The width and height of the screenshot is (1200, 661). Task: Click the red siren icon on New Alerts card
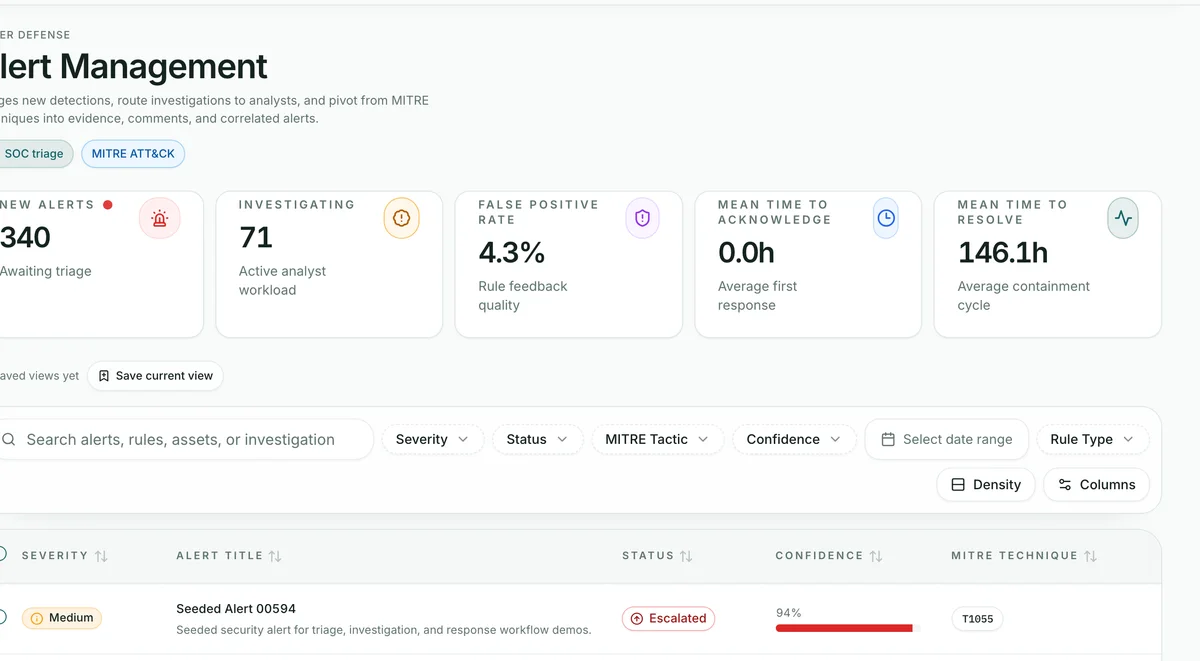coord(160,218)
